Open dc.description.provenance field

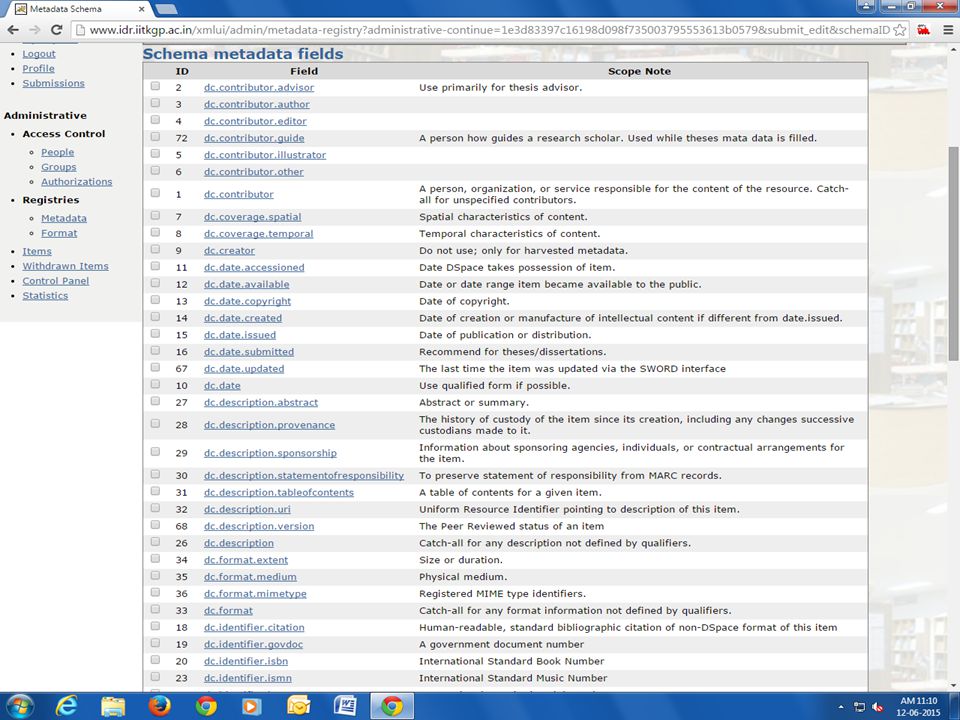(x=269, y=425)
